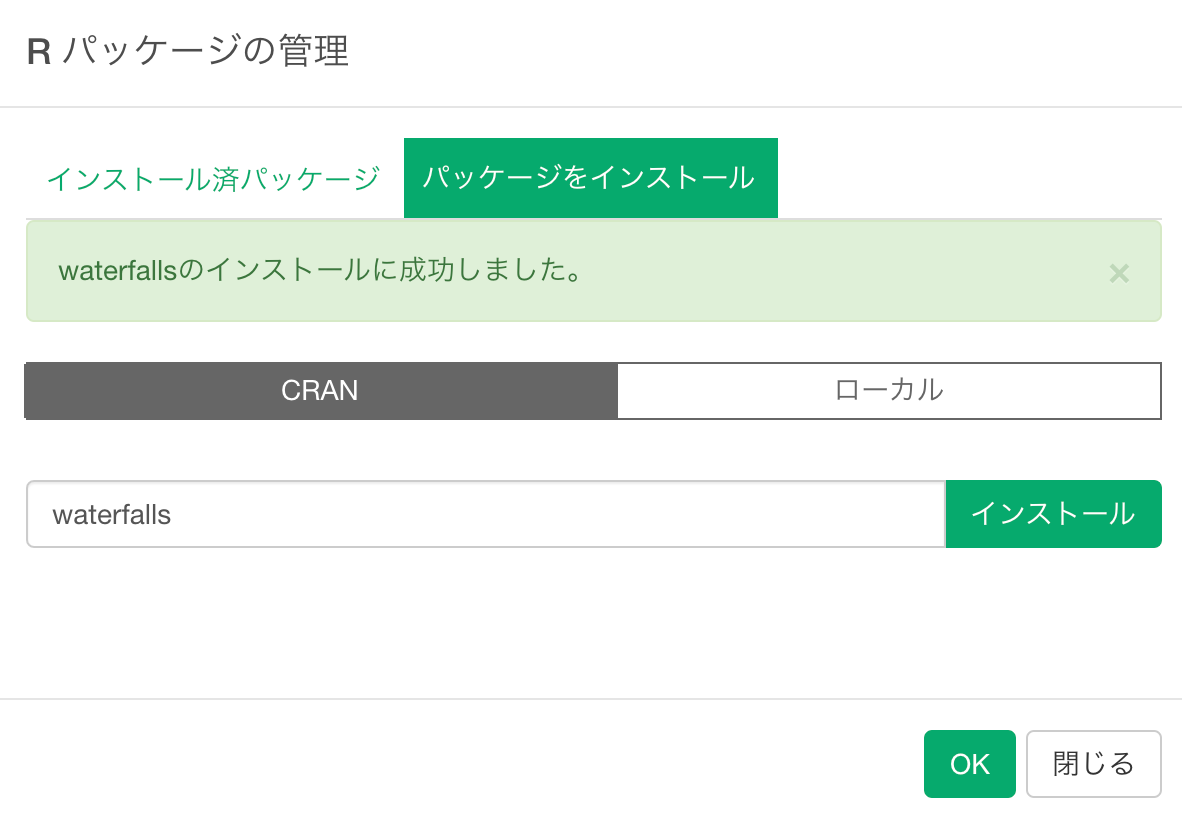Choose CRAN as the package source
Viewport: 1182px width, 818px height.
tap(320, 391)
